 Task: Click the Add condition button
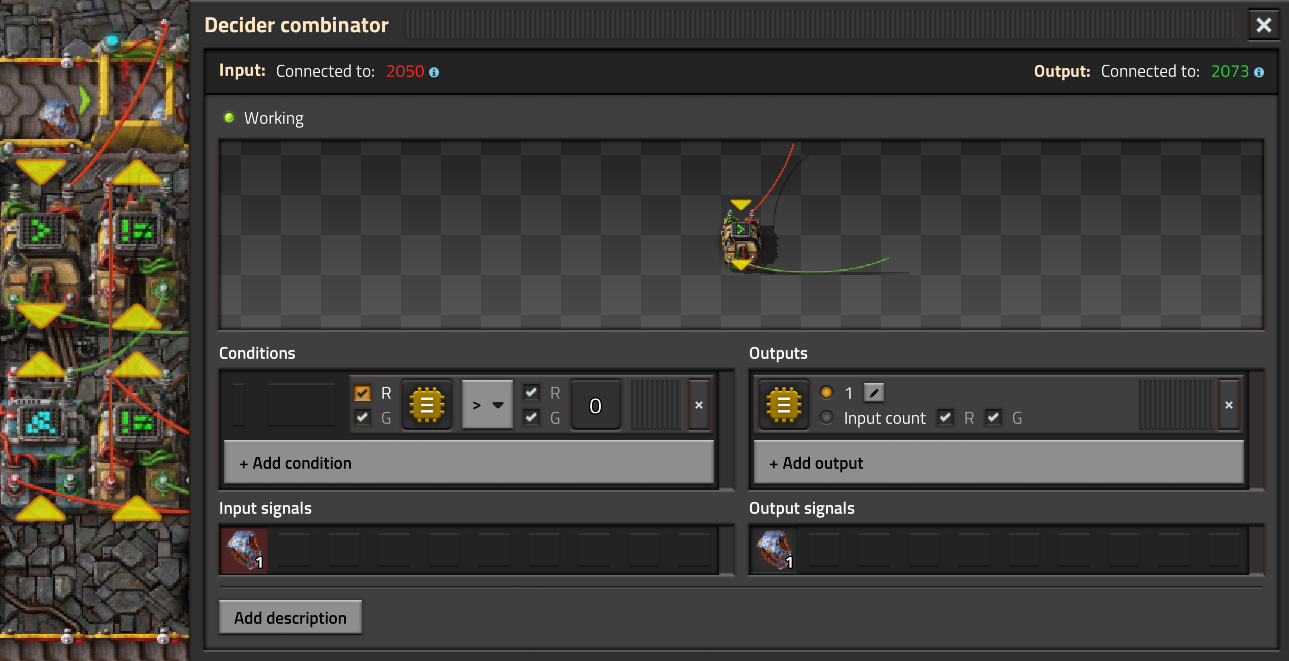469,463
